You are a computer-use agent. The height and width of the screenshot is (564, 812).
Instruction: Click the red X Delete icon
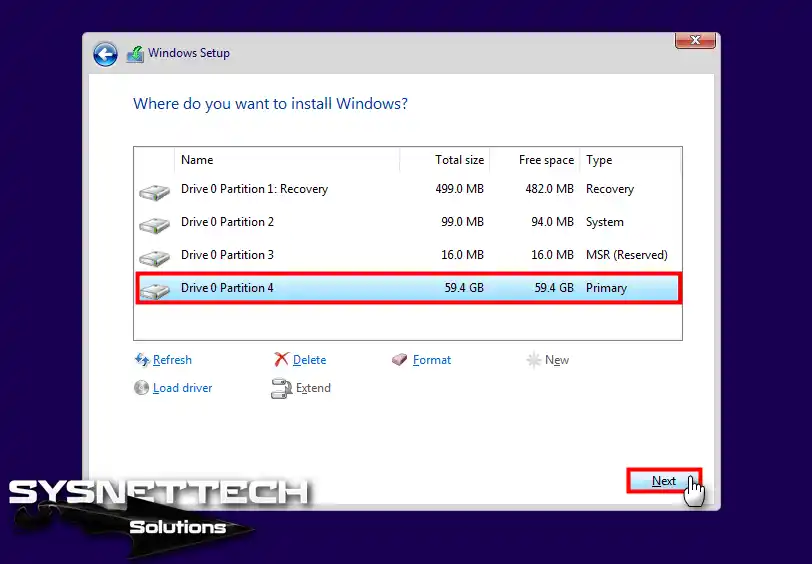click(282, 360)
